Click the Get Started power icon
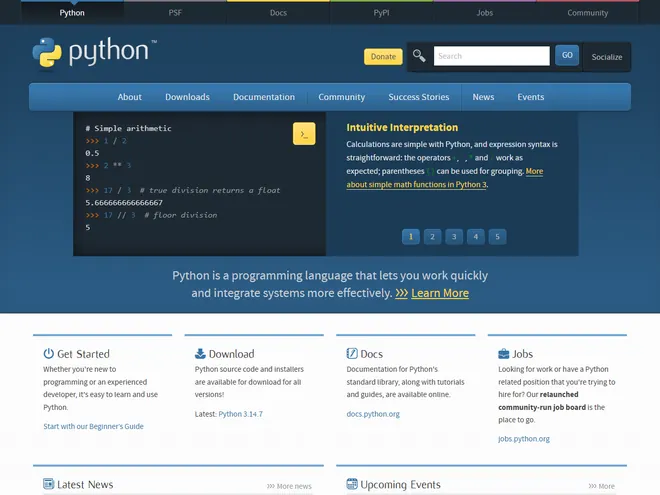660x495 pixels. (48, 354)
